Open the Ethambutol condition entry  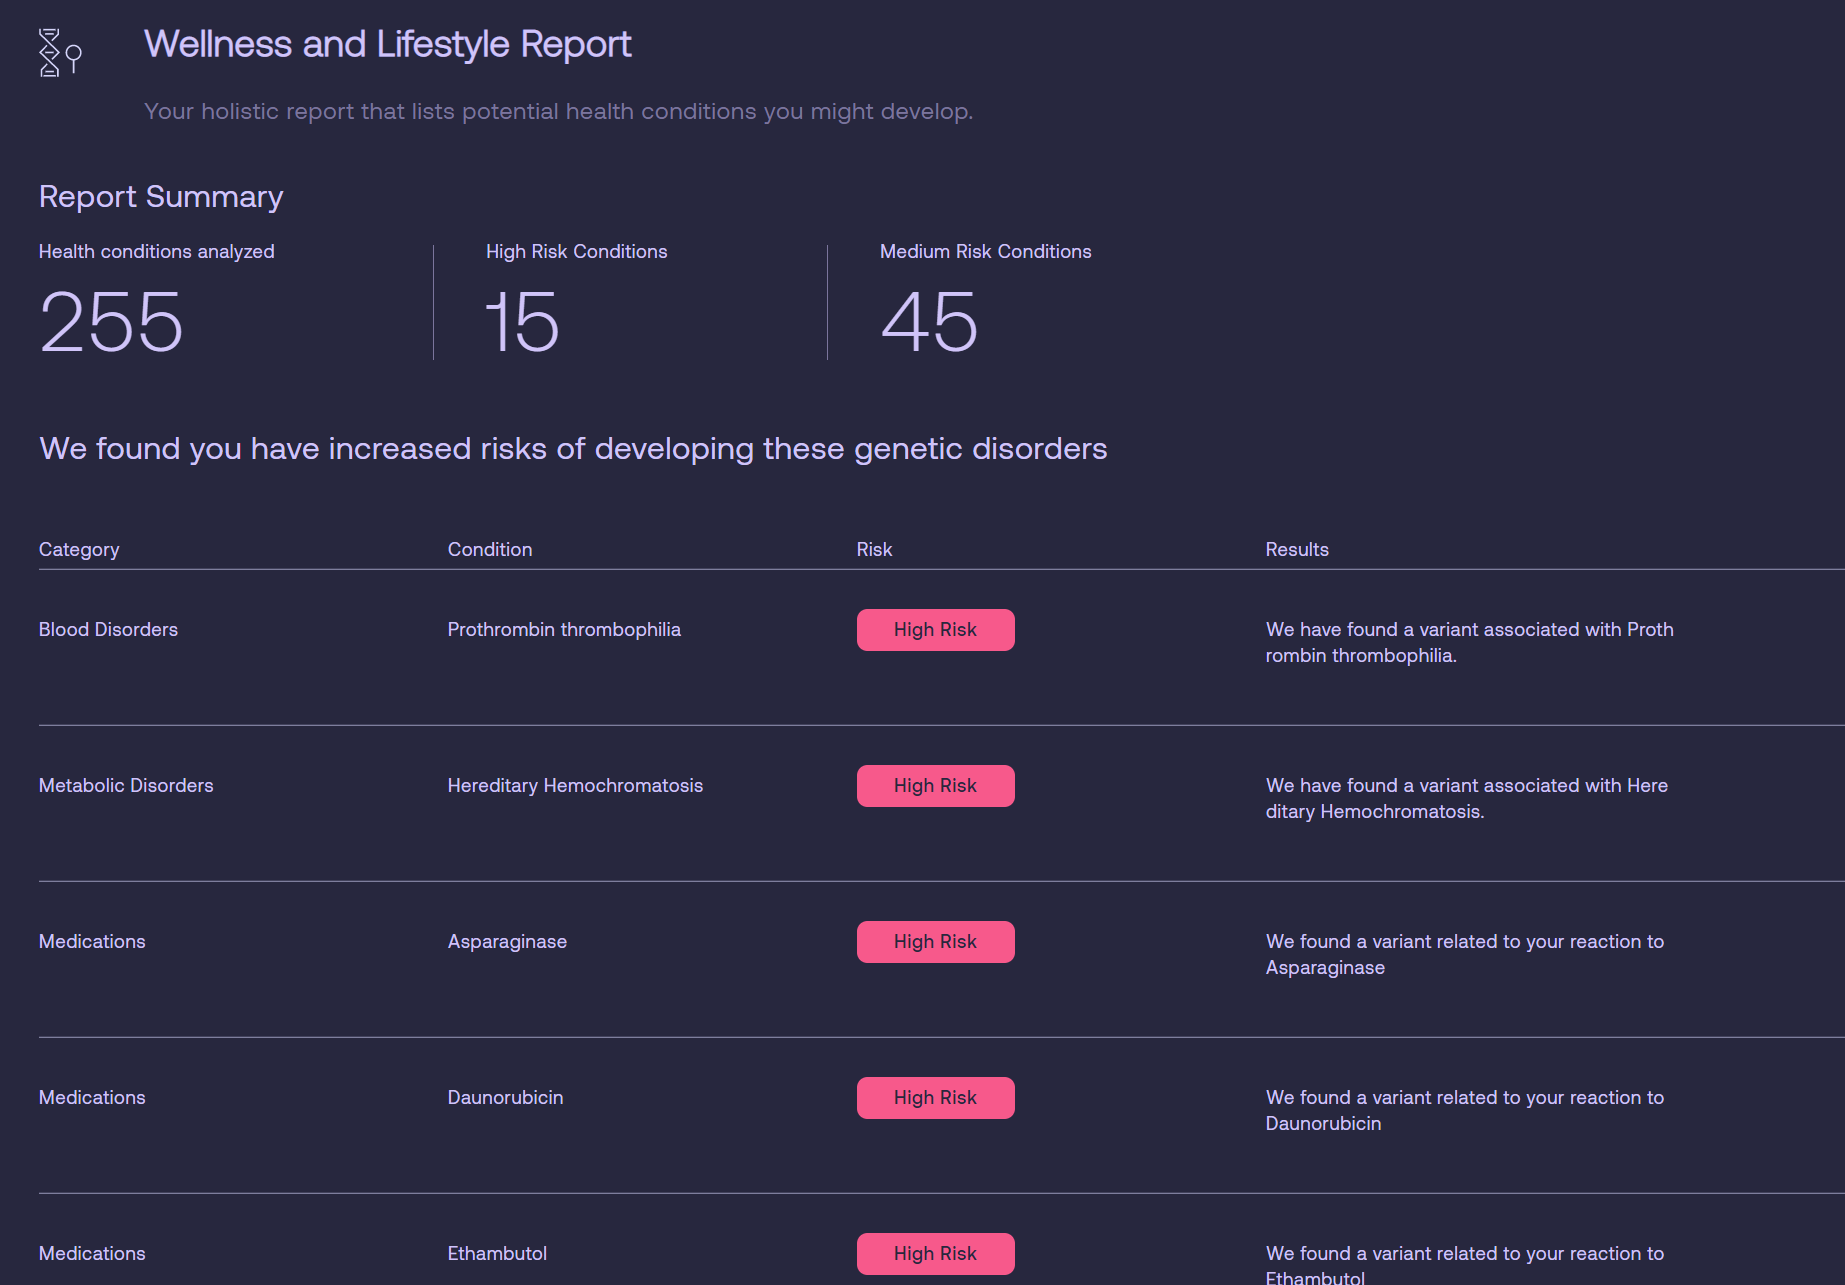pos(497,1254)
